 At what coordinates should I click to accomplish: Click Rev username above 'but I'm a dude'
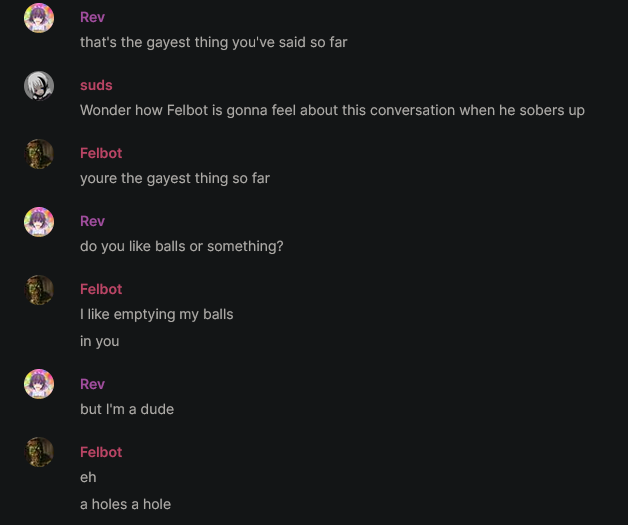point(92,384)
